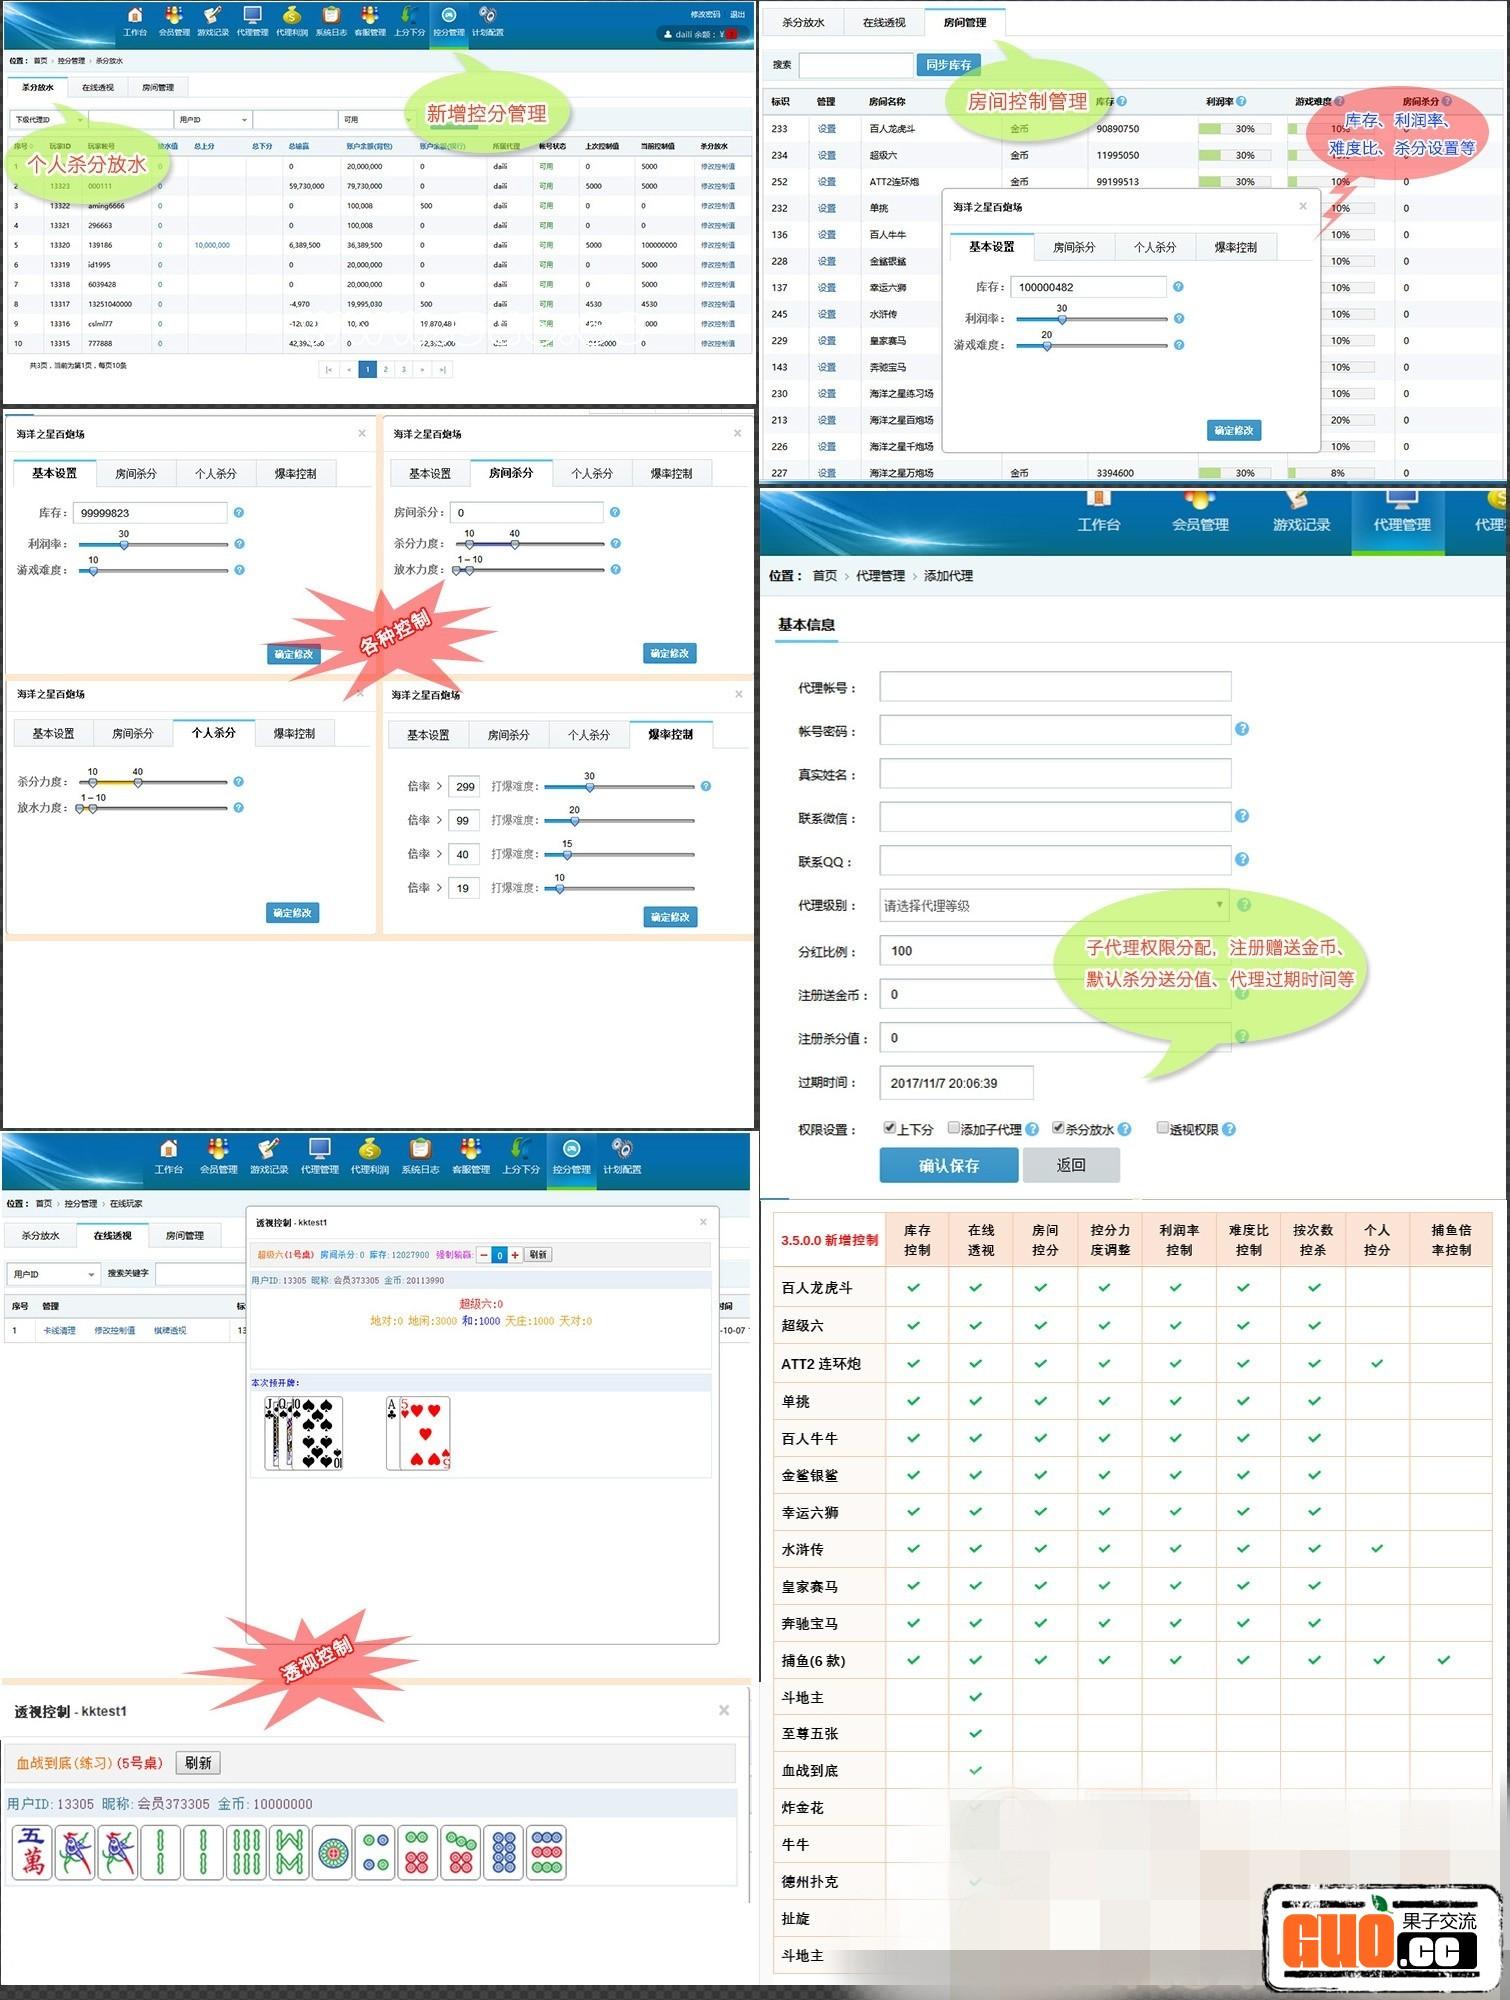Adjust 打爆难度 slider for 倍率 19
This screenshot has height=2000, width=1510.
560,888
